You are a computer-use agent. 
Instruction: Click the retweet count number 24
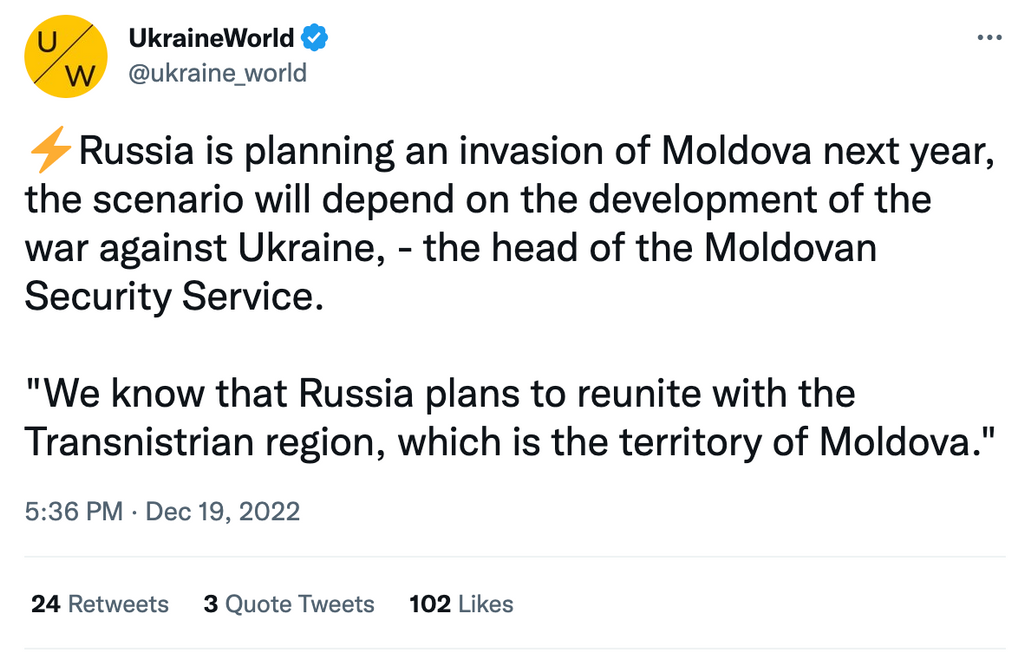click(x=45, y=604)
